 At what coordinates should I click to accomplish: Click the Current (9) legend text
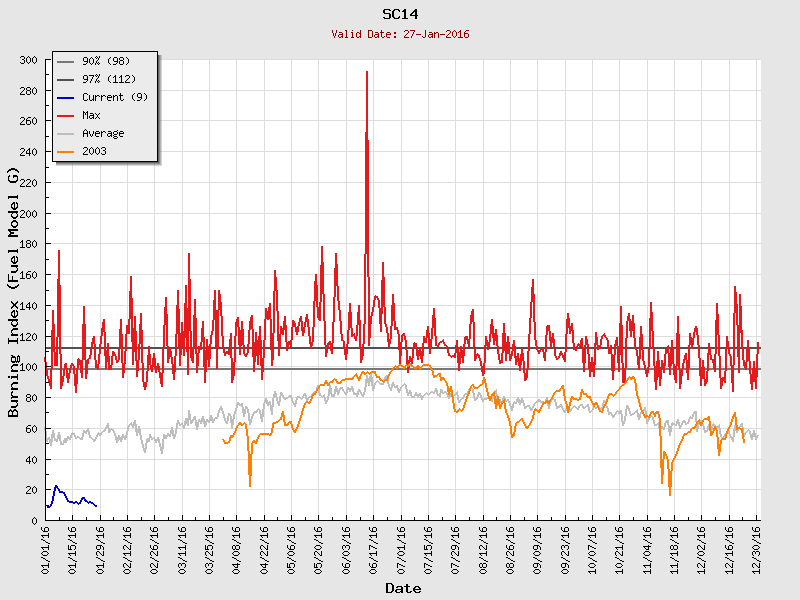click(x=115, y=97)
